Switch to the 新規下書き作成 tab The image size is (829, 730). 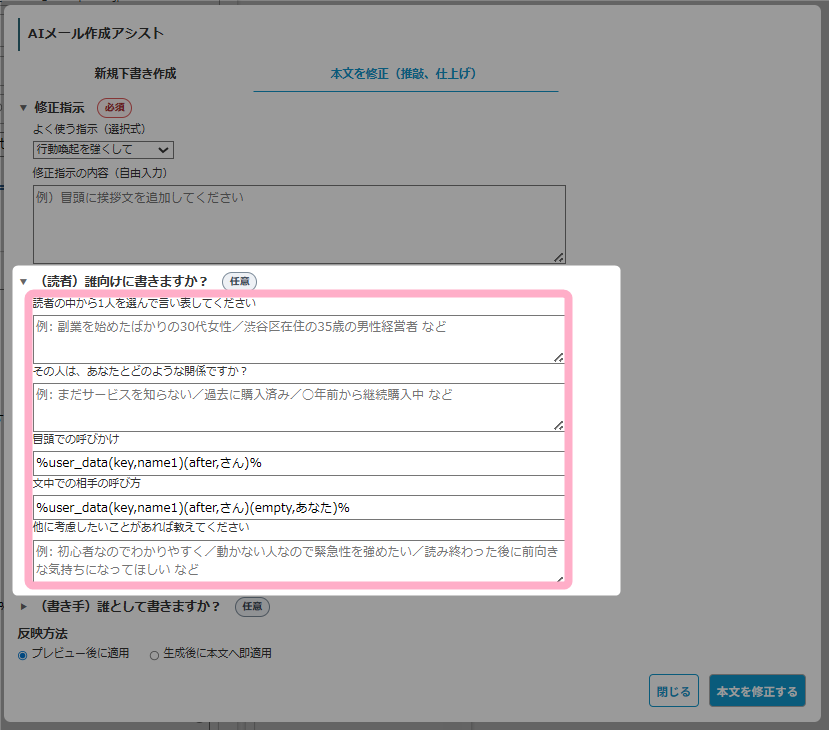click(135, 73)
